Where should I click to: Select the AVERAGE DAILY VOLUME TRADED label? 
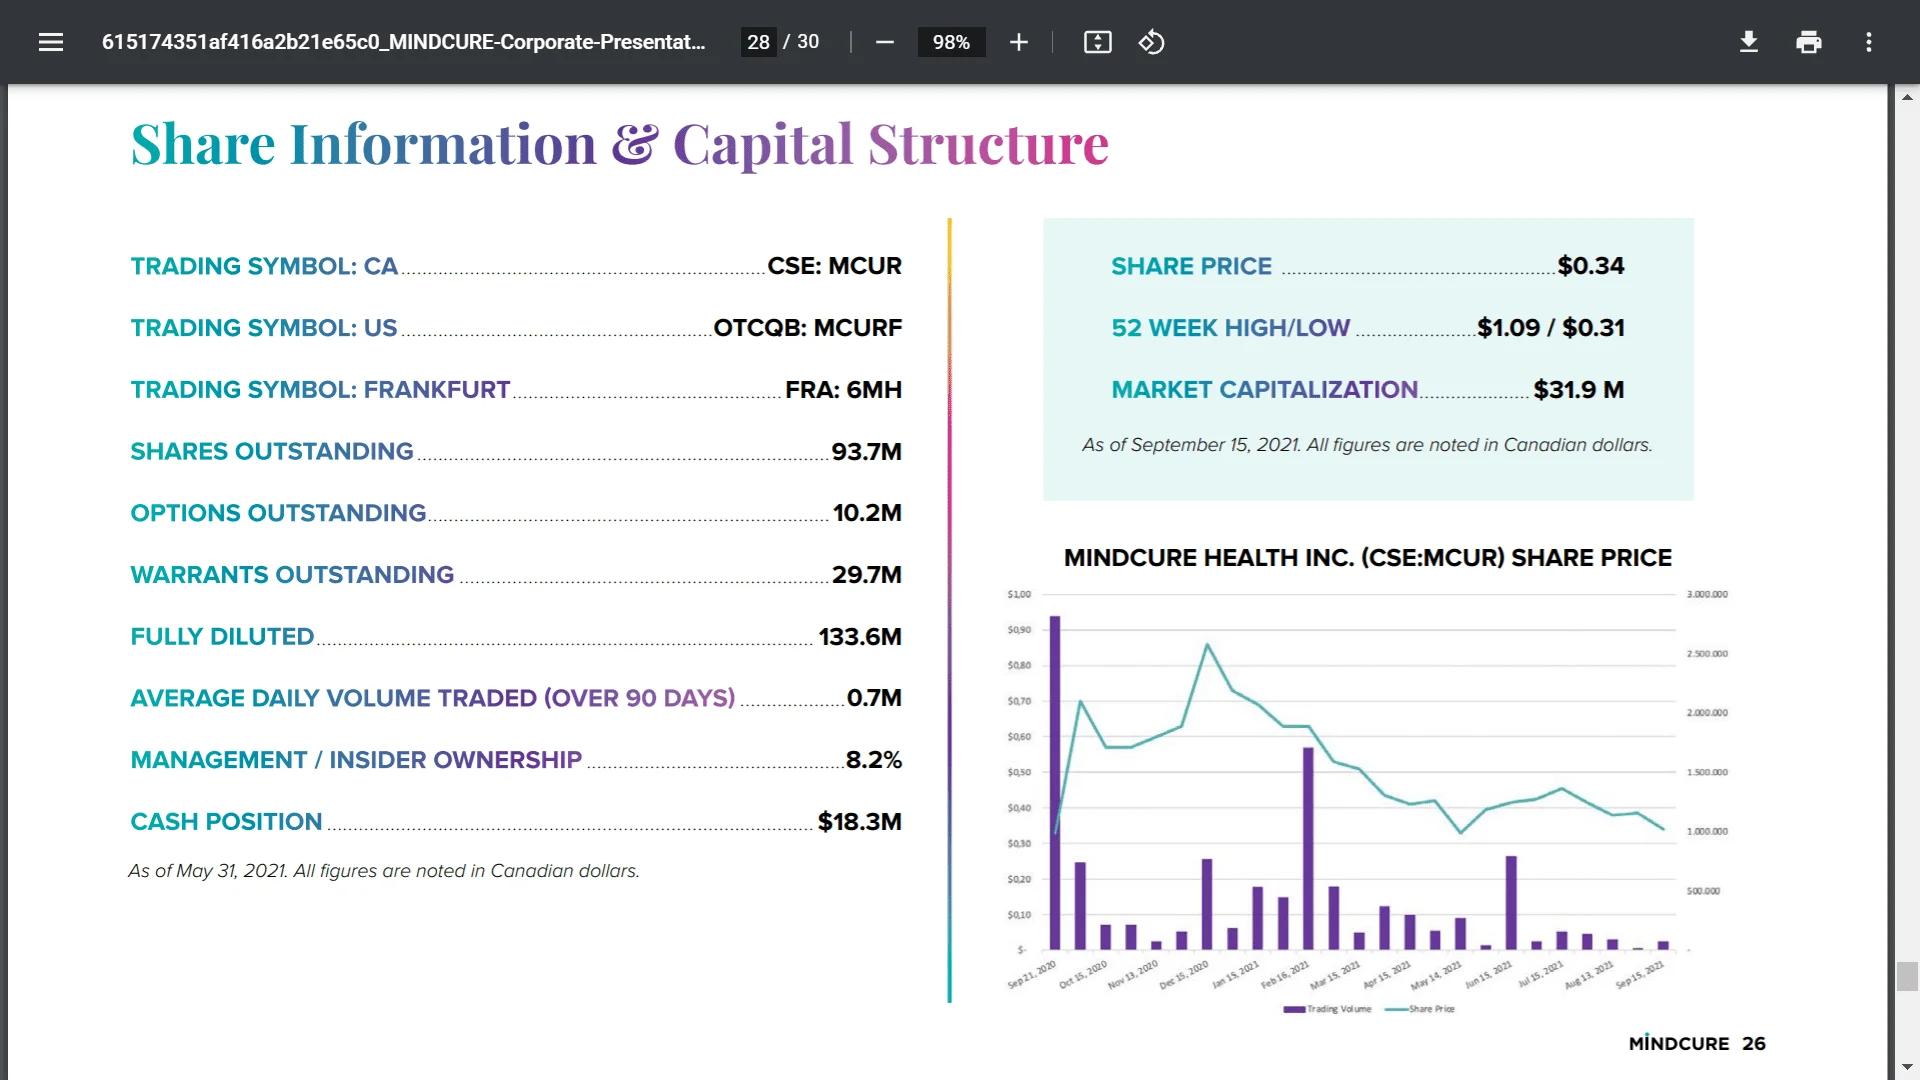point(433,698)
